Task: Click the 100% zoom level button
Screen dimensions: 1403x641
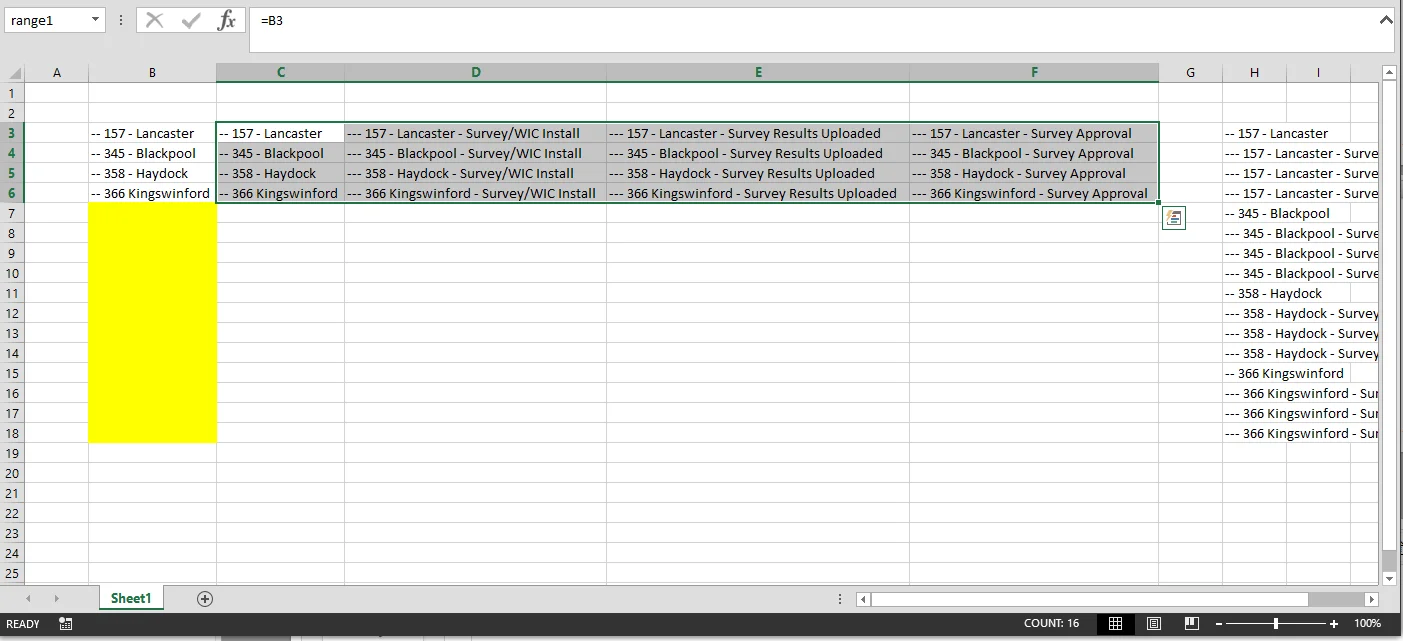Action: click(1367, 624)
